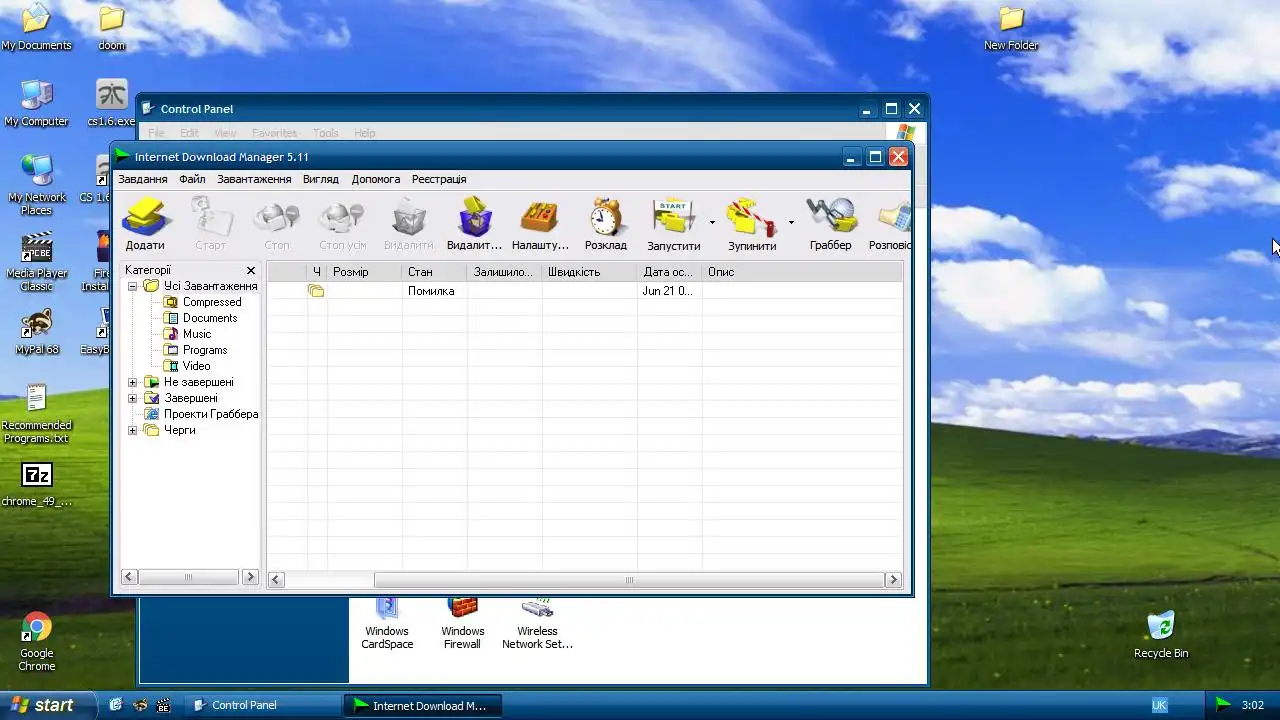Expand the Черги tree node

(132, 430)
